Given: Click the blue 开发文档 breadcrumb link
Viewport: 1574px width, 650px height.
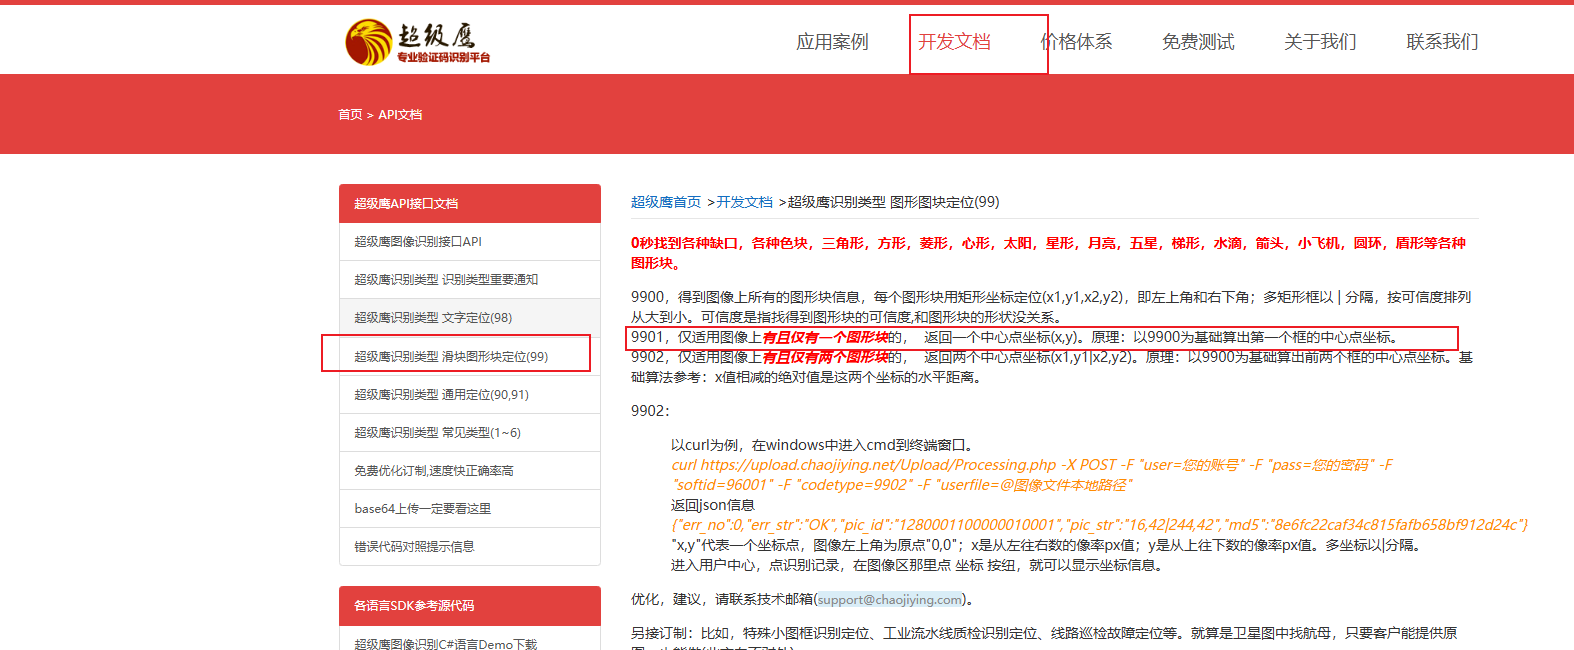Looking at the screenshot, I should coord(744,202).
